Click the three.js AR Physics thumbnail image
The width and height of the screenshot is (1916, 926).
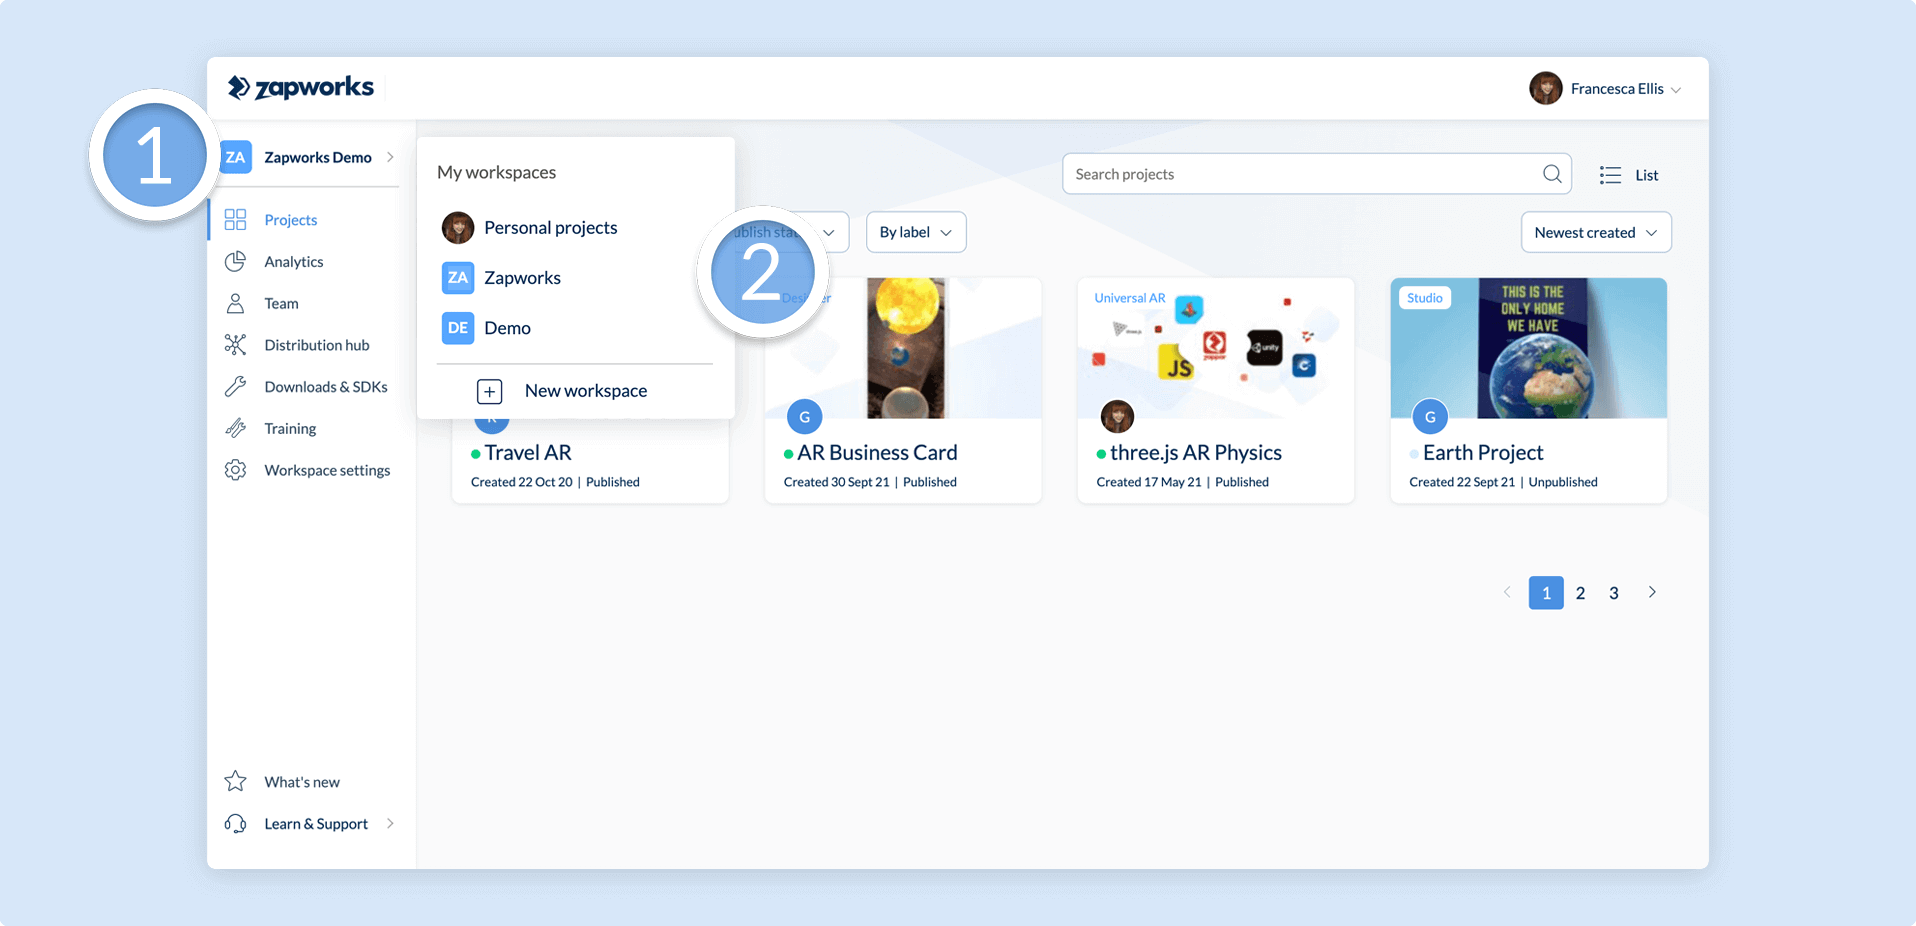pos(1216,347)
